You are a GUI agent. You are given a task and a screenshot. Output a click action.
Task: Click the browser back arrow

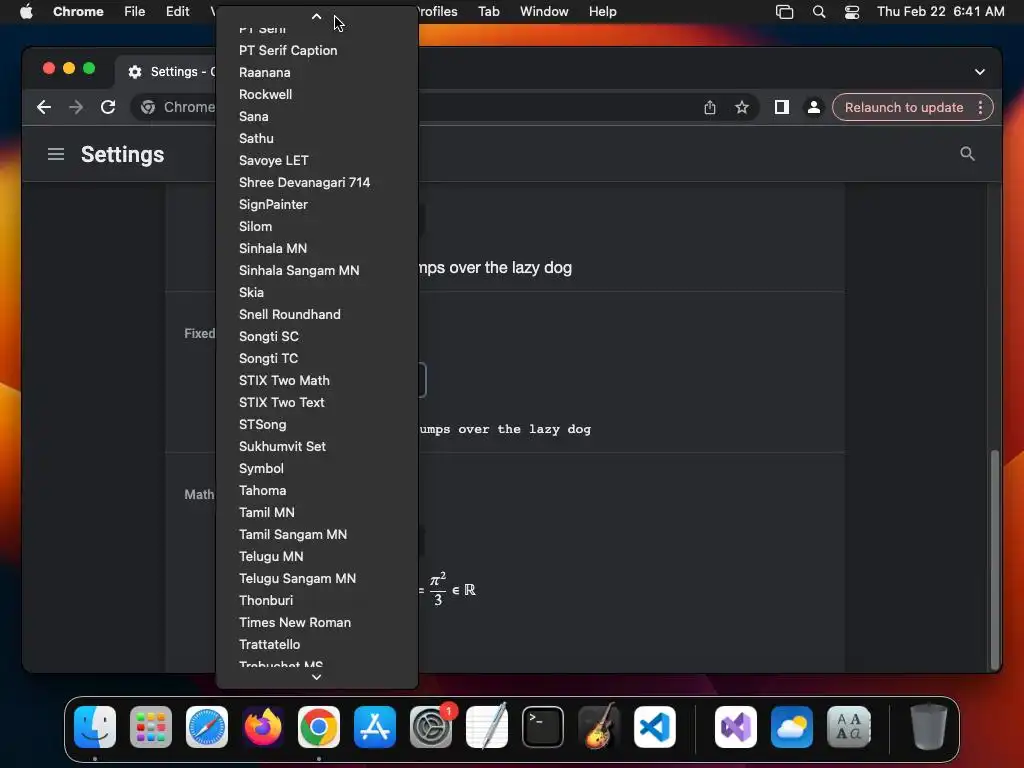coord(44,107)
